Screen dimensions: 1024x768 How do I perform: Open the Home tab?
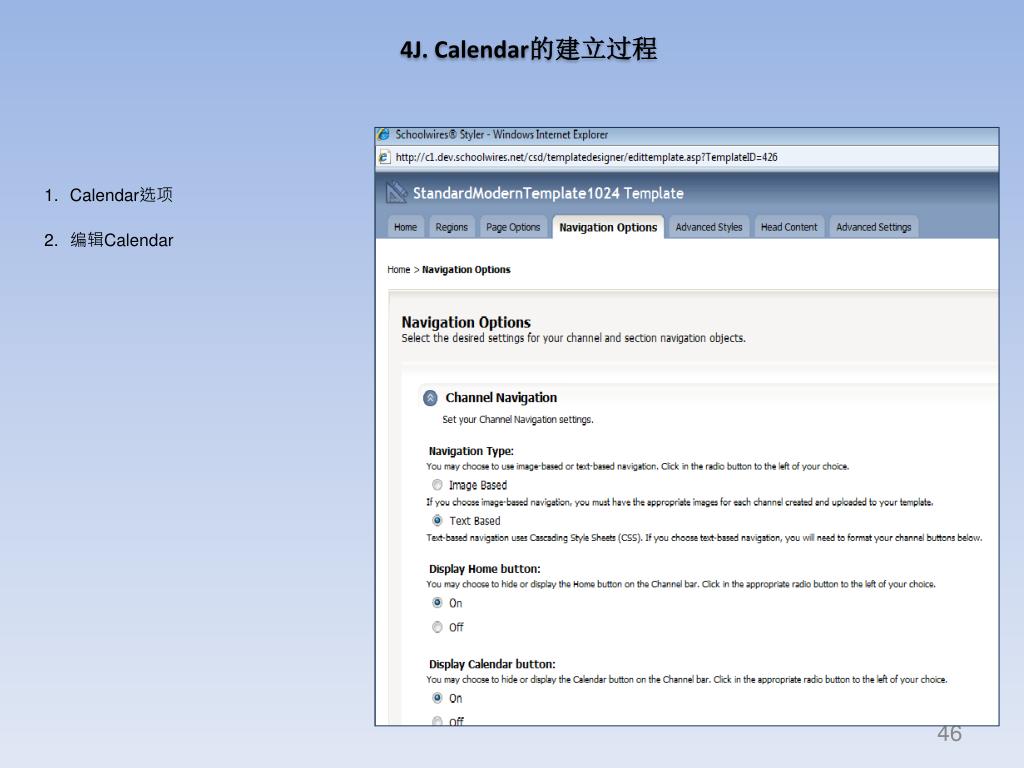tap(405, 227)
